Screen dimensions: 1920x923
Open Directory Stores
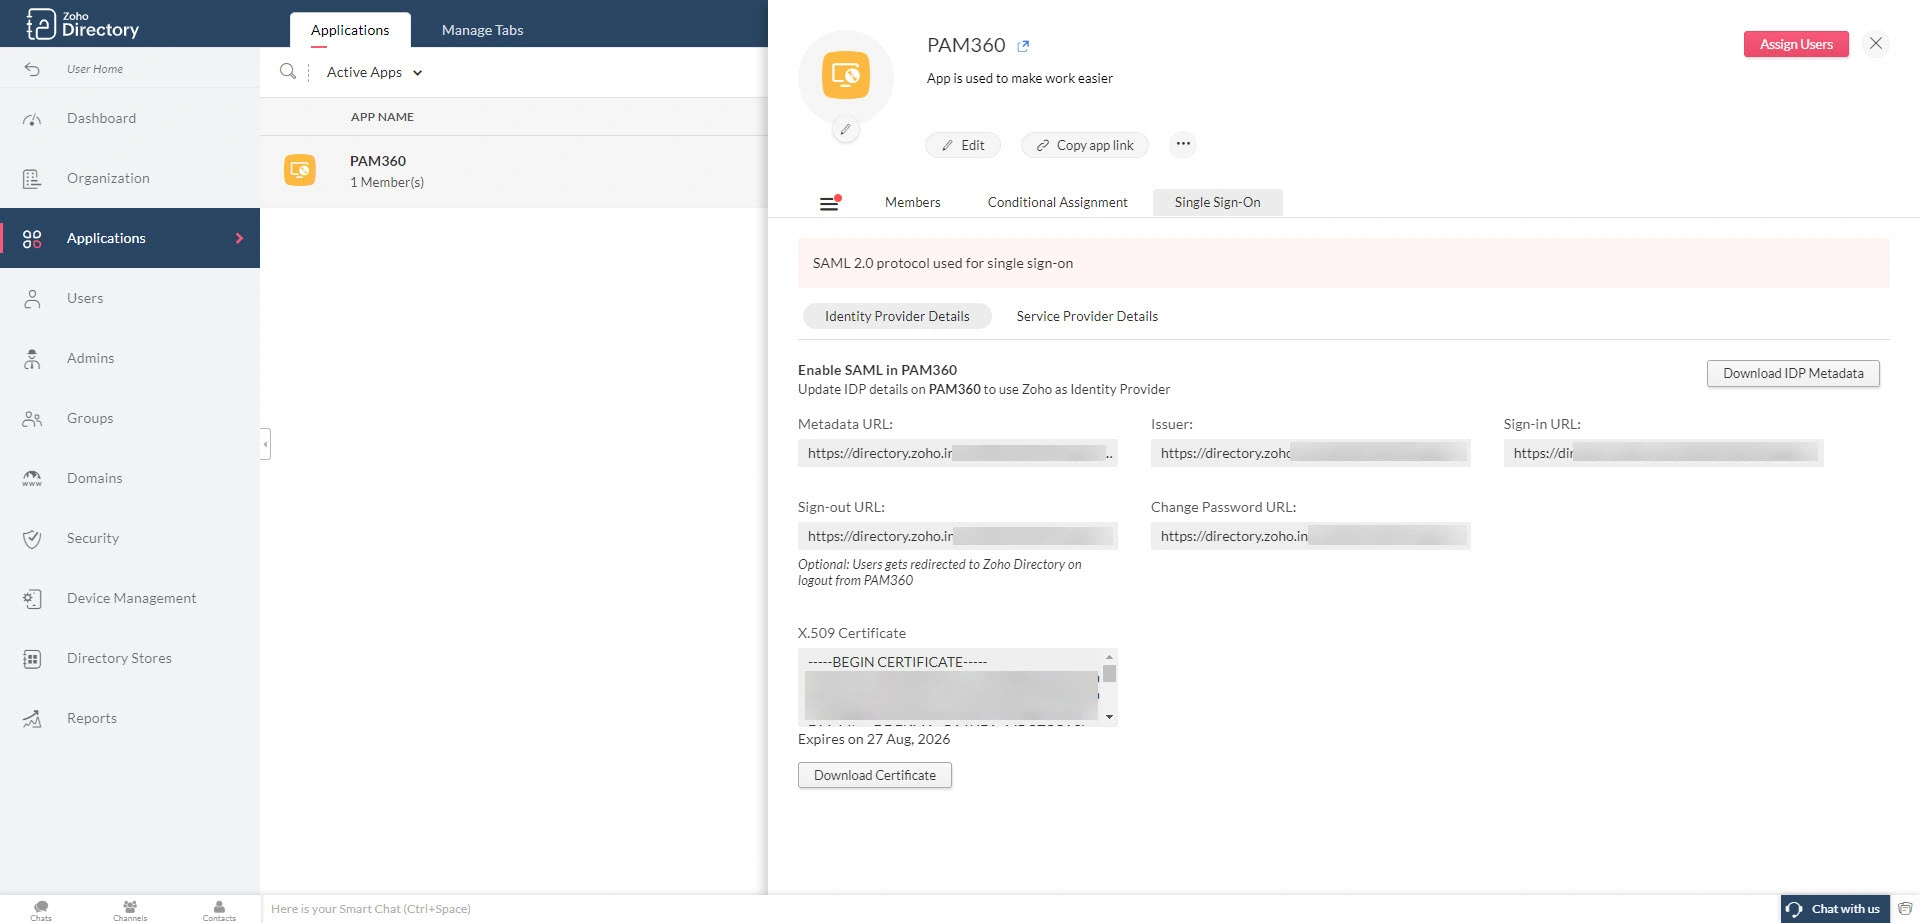[118, 658]
